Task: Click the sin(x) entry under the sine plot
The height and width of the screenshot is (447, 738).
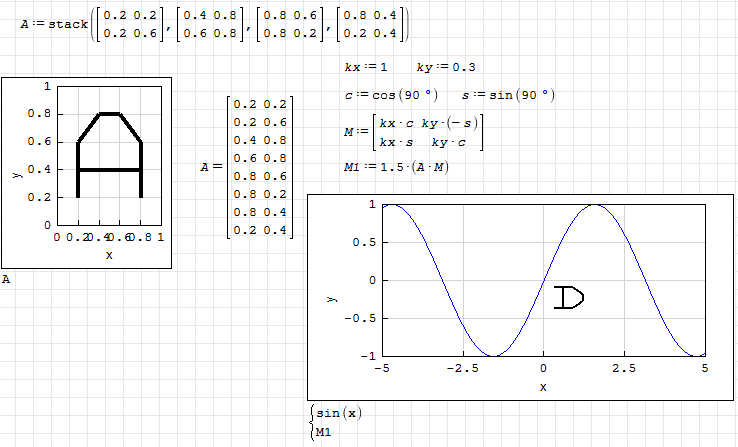Action: (335, 412)
